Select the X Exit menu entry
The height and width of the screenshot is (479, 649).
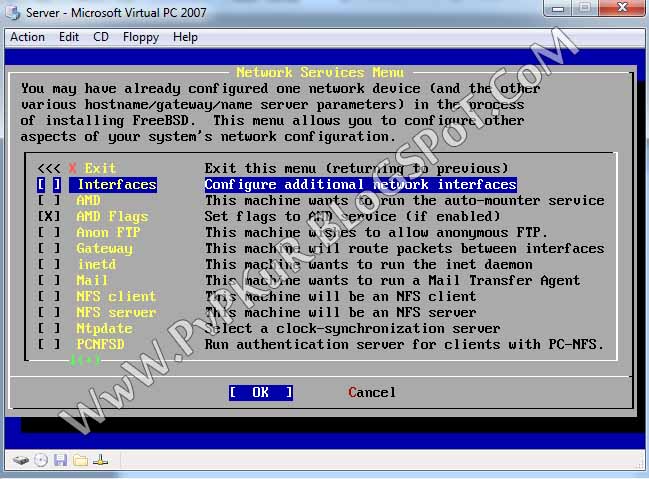(92, 168)
